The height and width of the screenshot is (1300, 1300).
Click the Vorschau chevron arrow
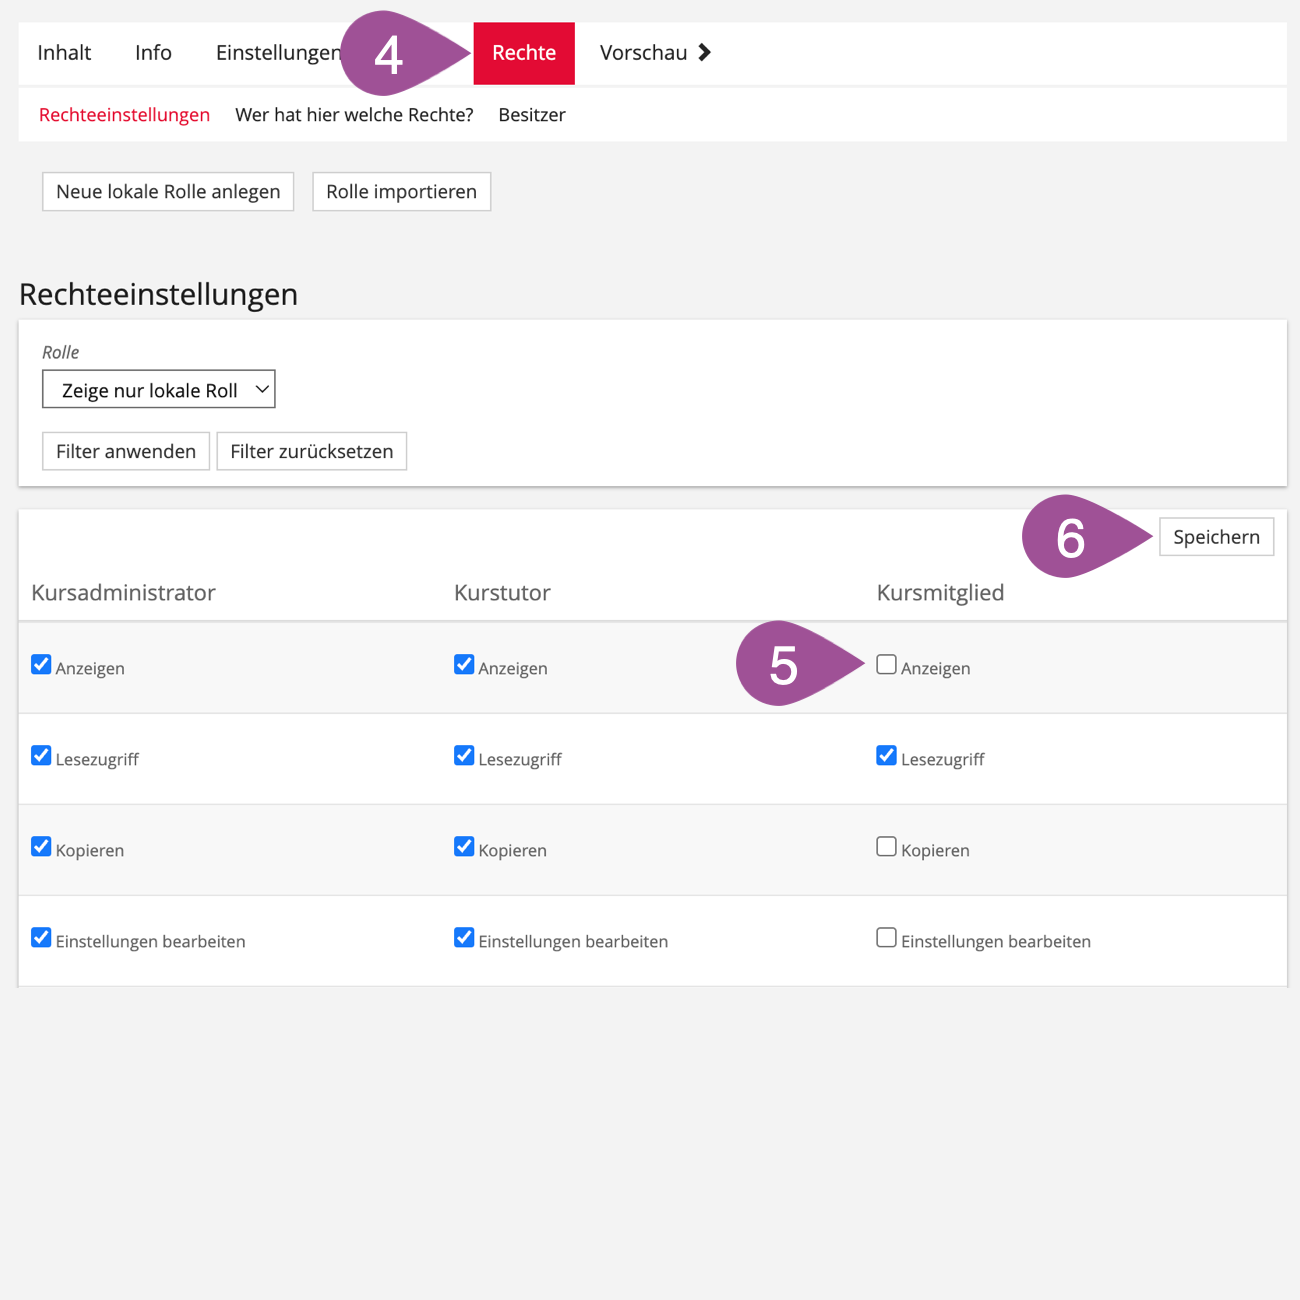click(705, 53)
